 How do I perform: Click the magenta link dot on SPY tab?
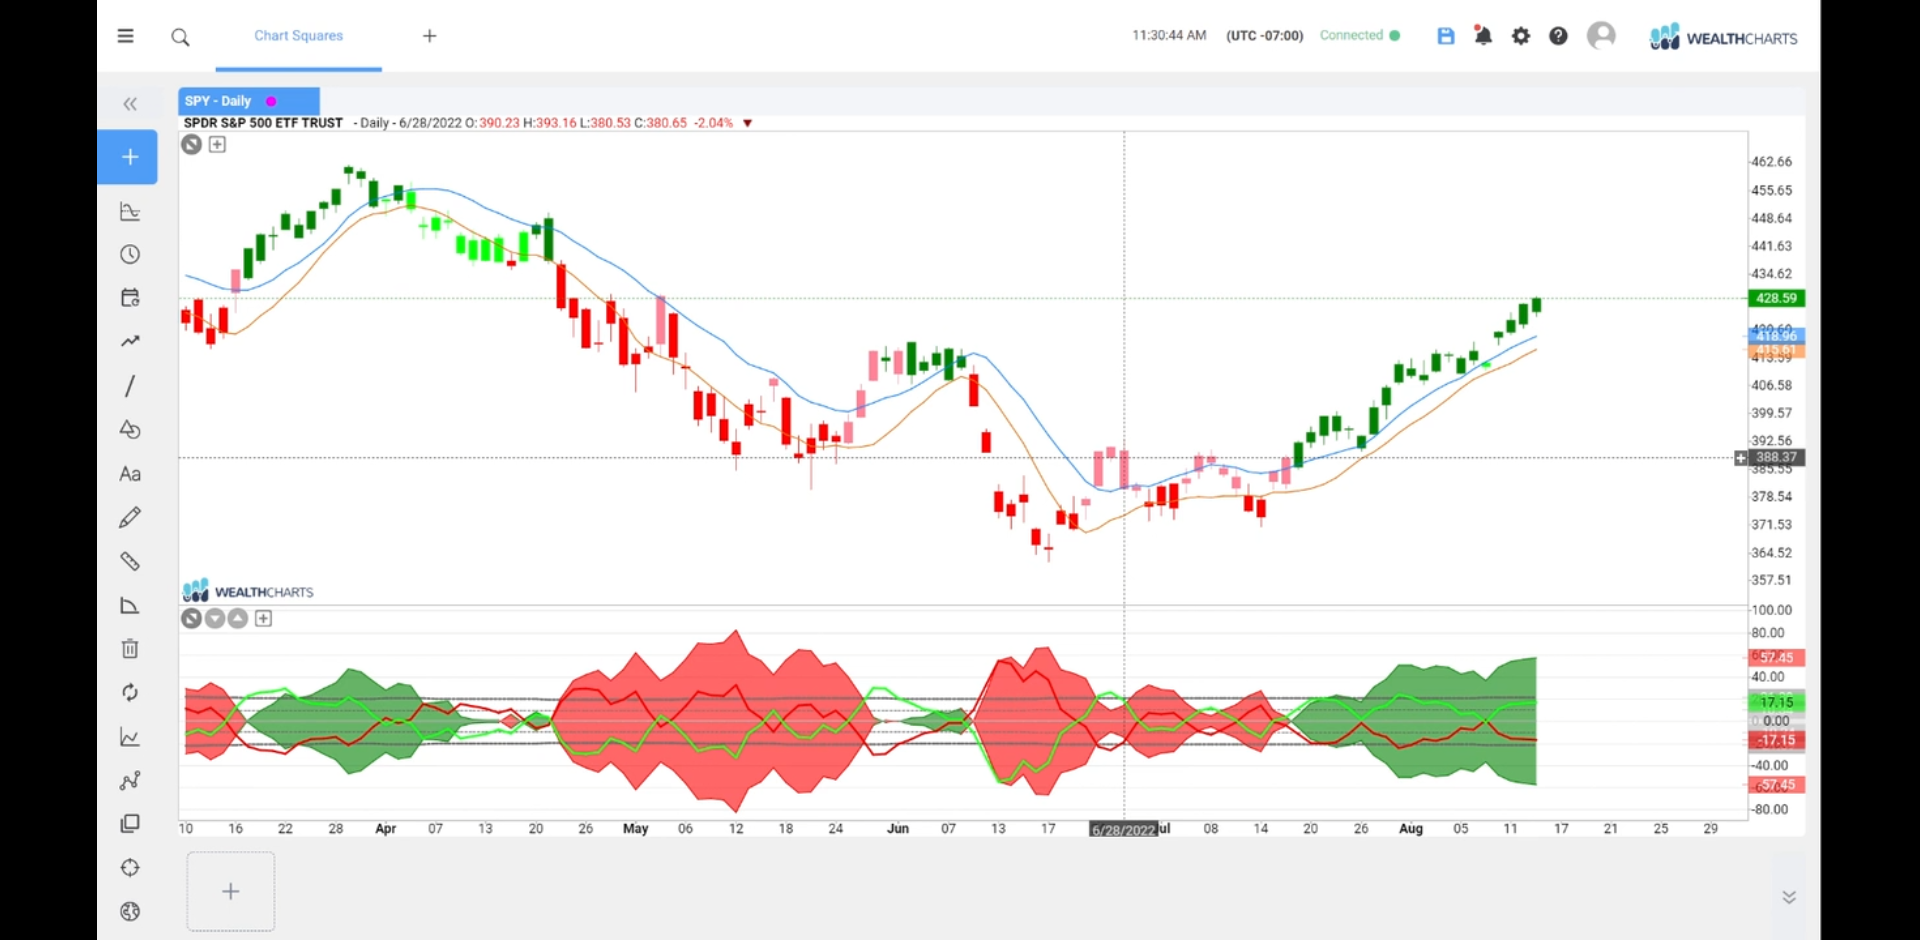point(271,101)
